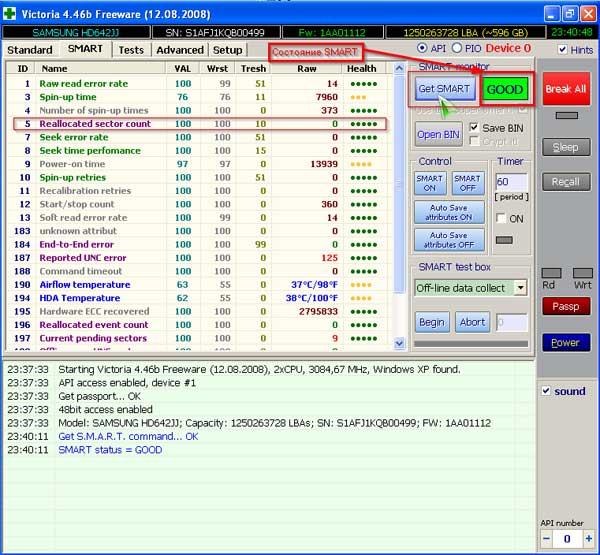Click the Get SMART button

pyautogui.click(x=443, y=89)
